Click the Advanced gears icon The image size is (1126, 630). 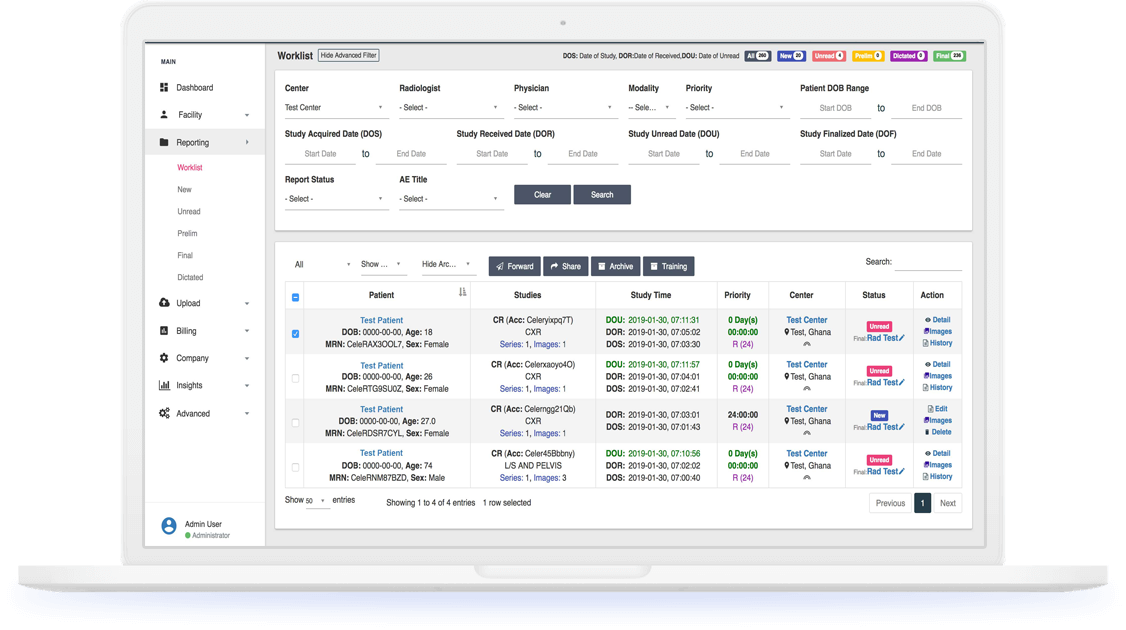coord(164,413)
